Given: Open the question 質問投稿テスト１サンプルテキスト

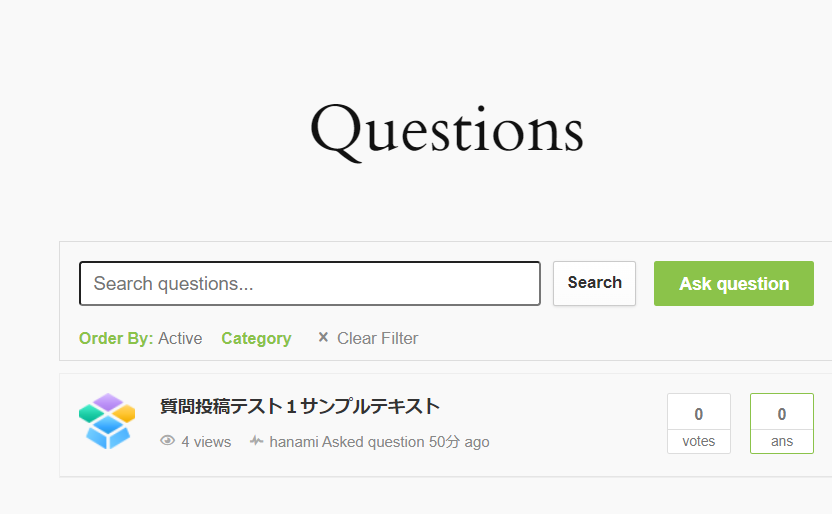Looking at the screenshot, I should (300, 406).
